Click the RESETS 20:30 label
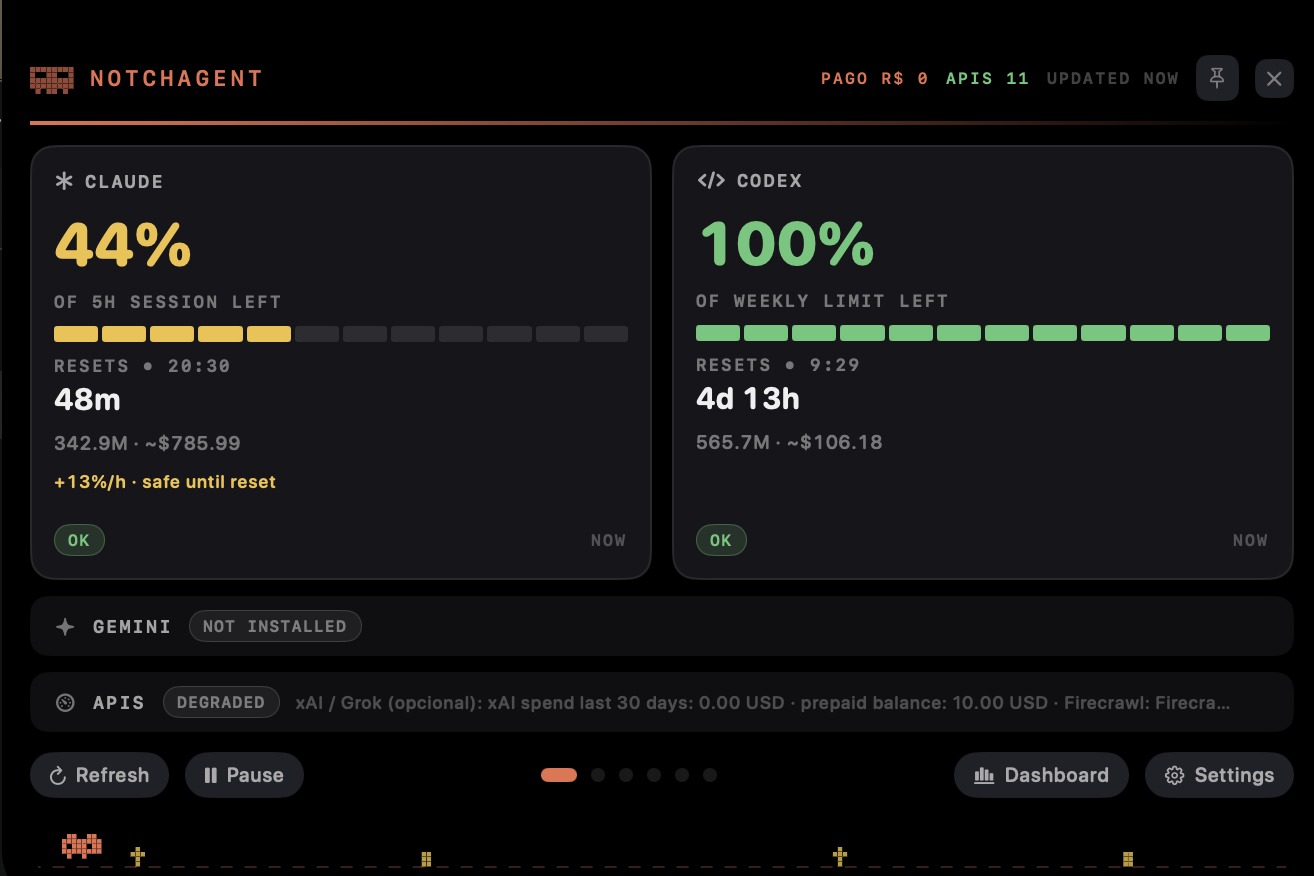This screenshot has height=876, width=1314. (x=142, y=366)
